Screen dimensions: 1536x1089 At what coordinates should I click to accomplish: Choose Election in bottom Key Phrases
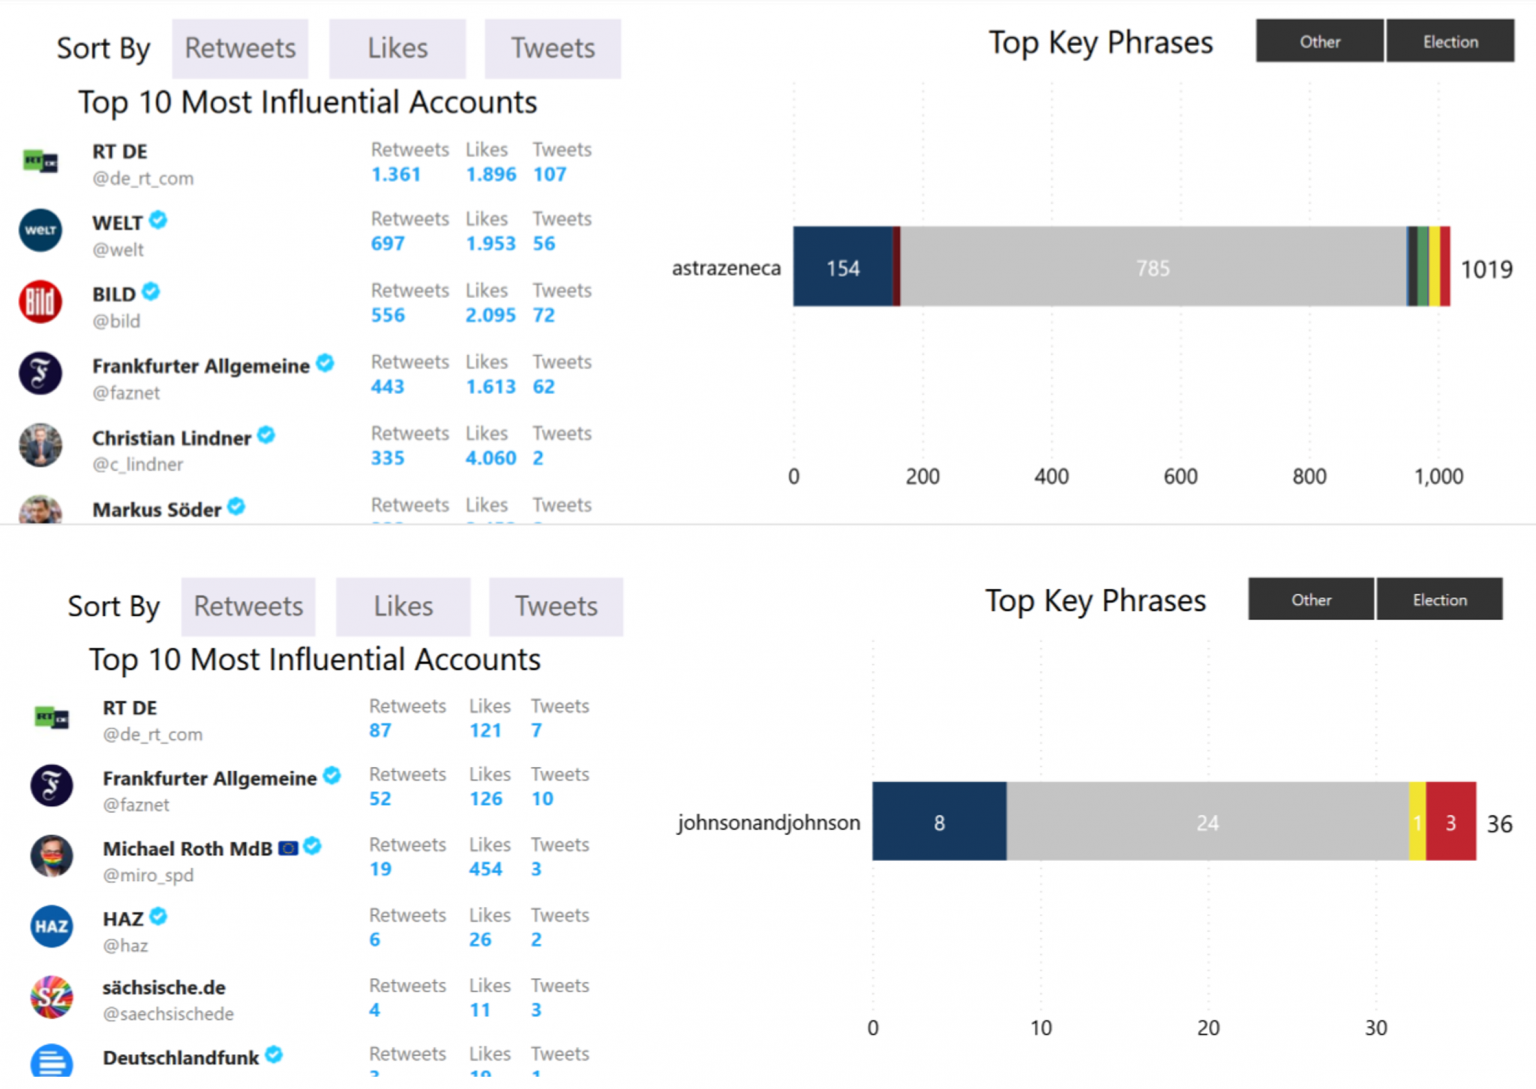point(1440,599)
